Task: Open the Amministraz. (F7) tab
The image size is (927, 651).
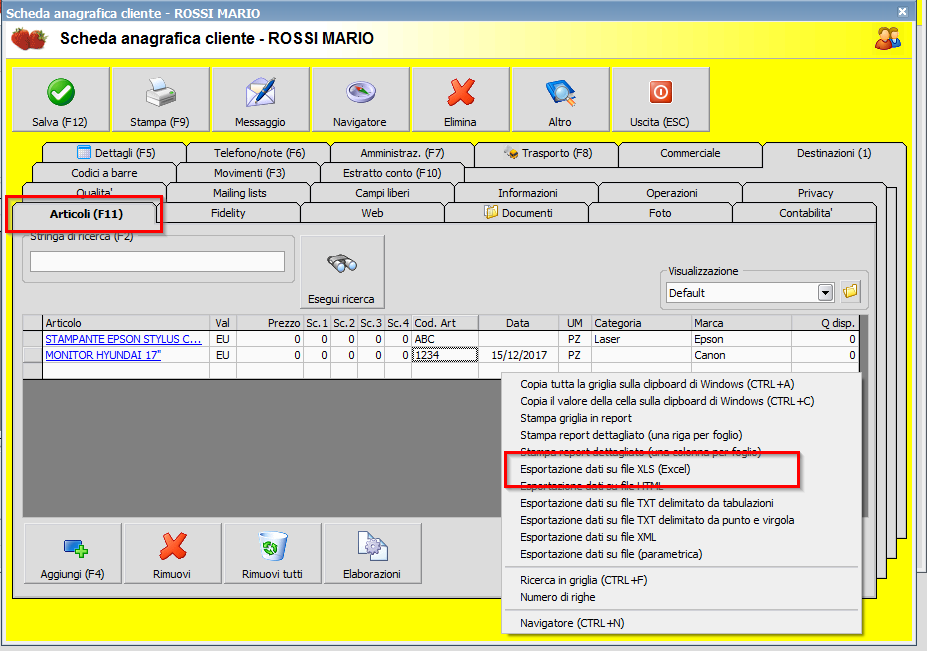Action: coord(402,153)
